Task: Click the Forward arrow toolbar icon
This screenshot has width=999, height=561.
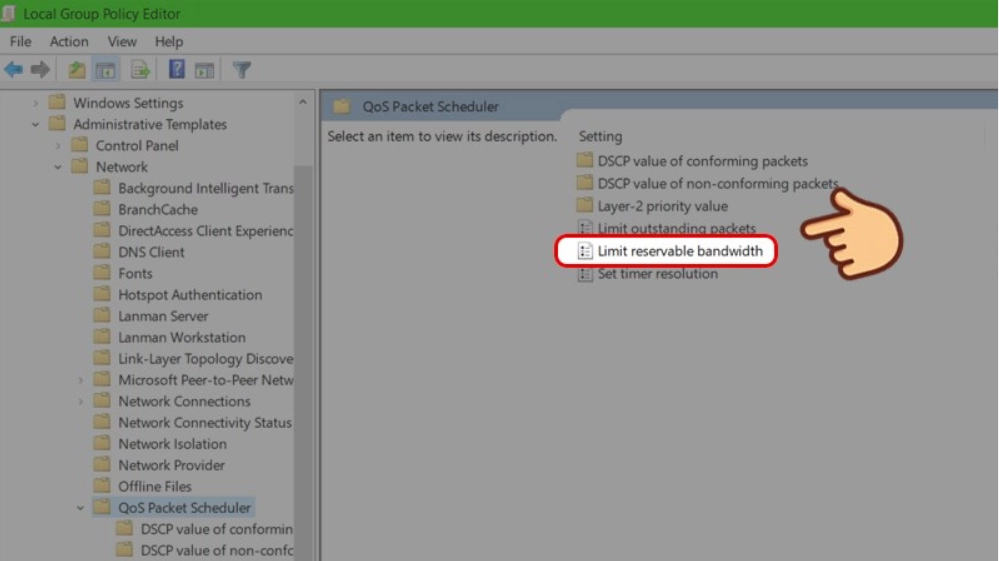Action: pos(40,69)
